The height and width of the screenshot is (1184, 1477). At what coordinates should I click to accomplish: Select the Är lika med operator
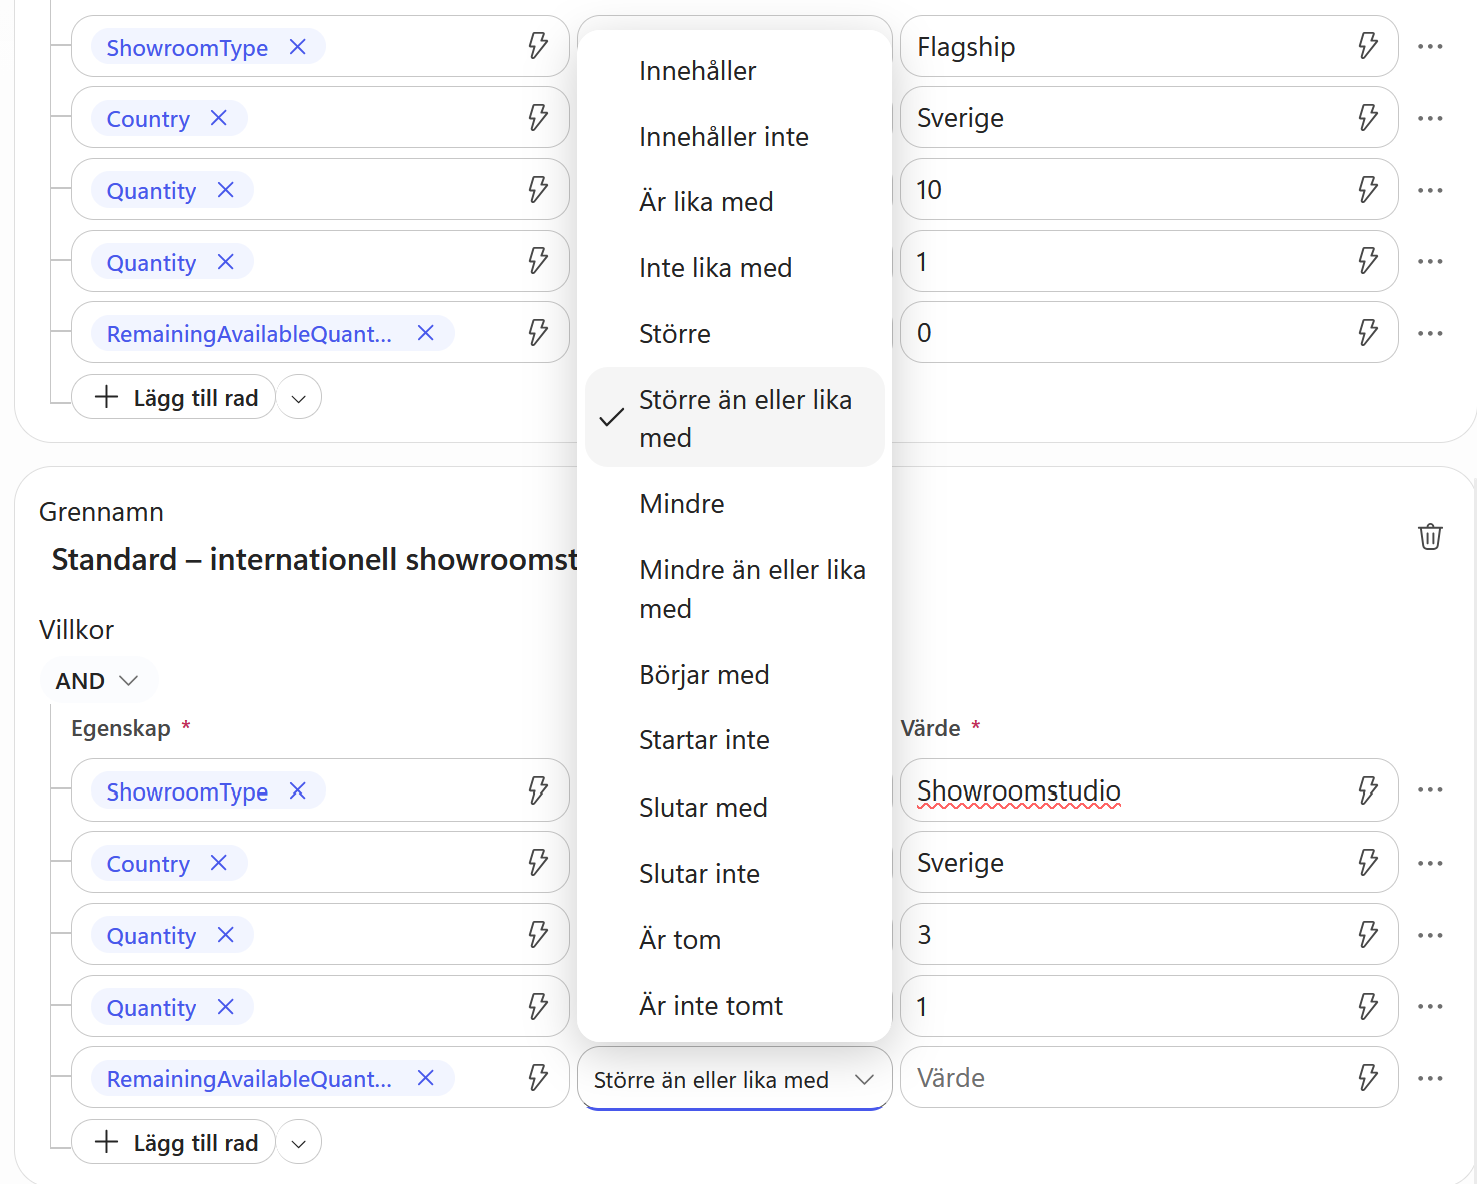tap(735, 202)
